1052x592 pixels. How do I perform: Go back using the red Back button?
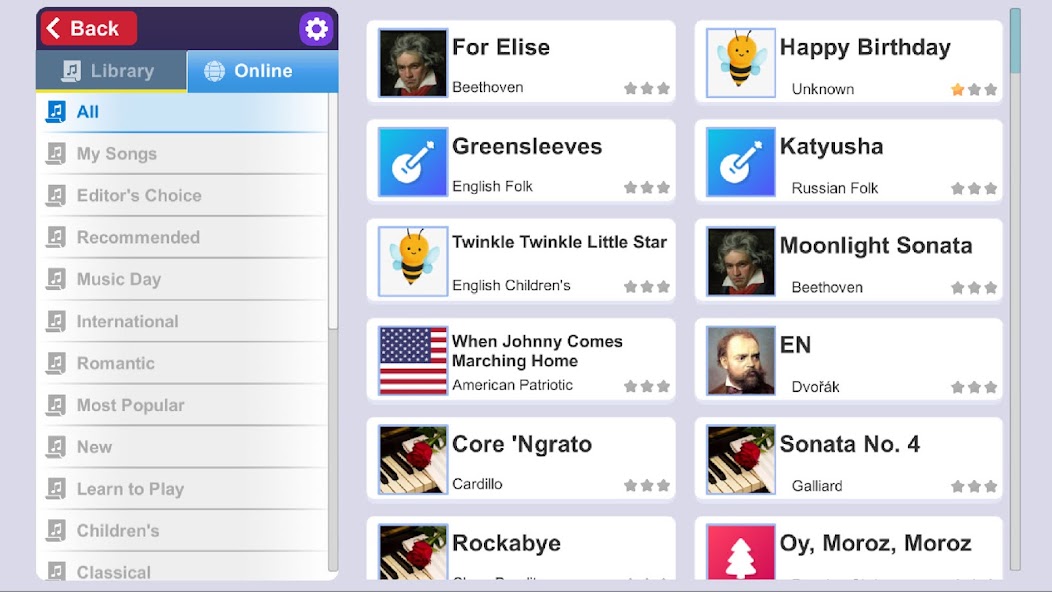point(89,28)
